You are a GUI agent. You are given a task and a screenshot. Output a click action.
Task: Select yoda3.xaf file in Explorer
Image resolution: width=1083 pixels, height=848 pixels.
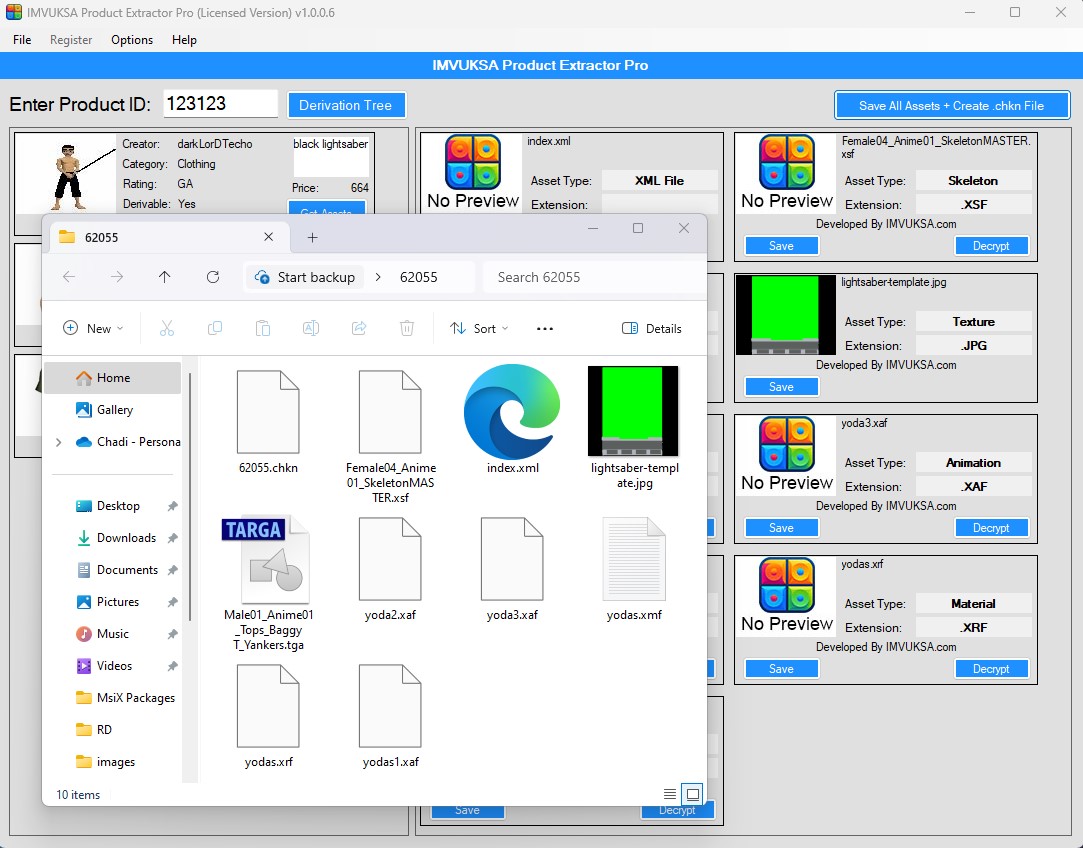click(x=512, y=568)
